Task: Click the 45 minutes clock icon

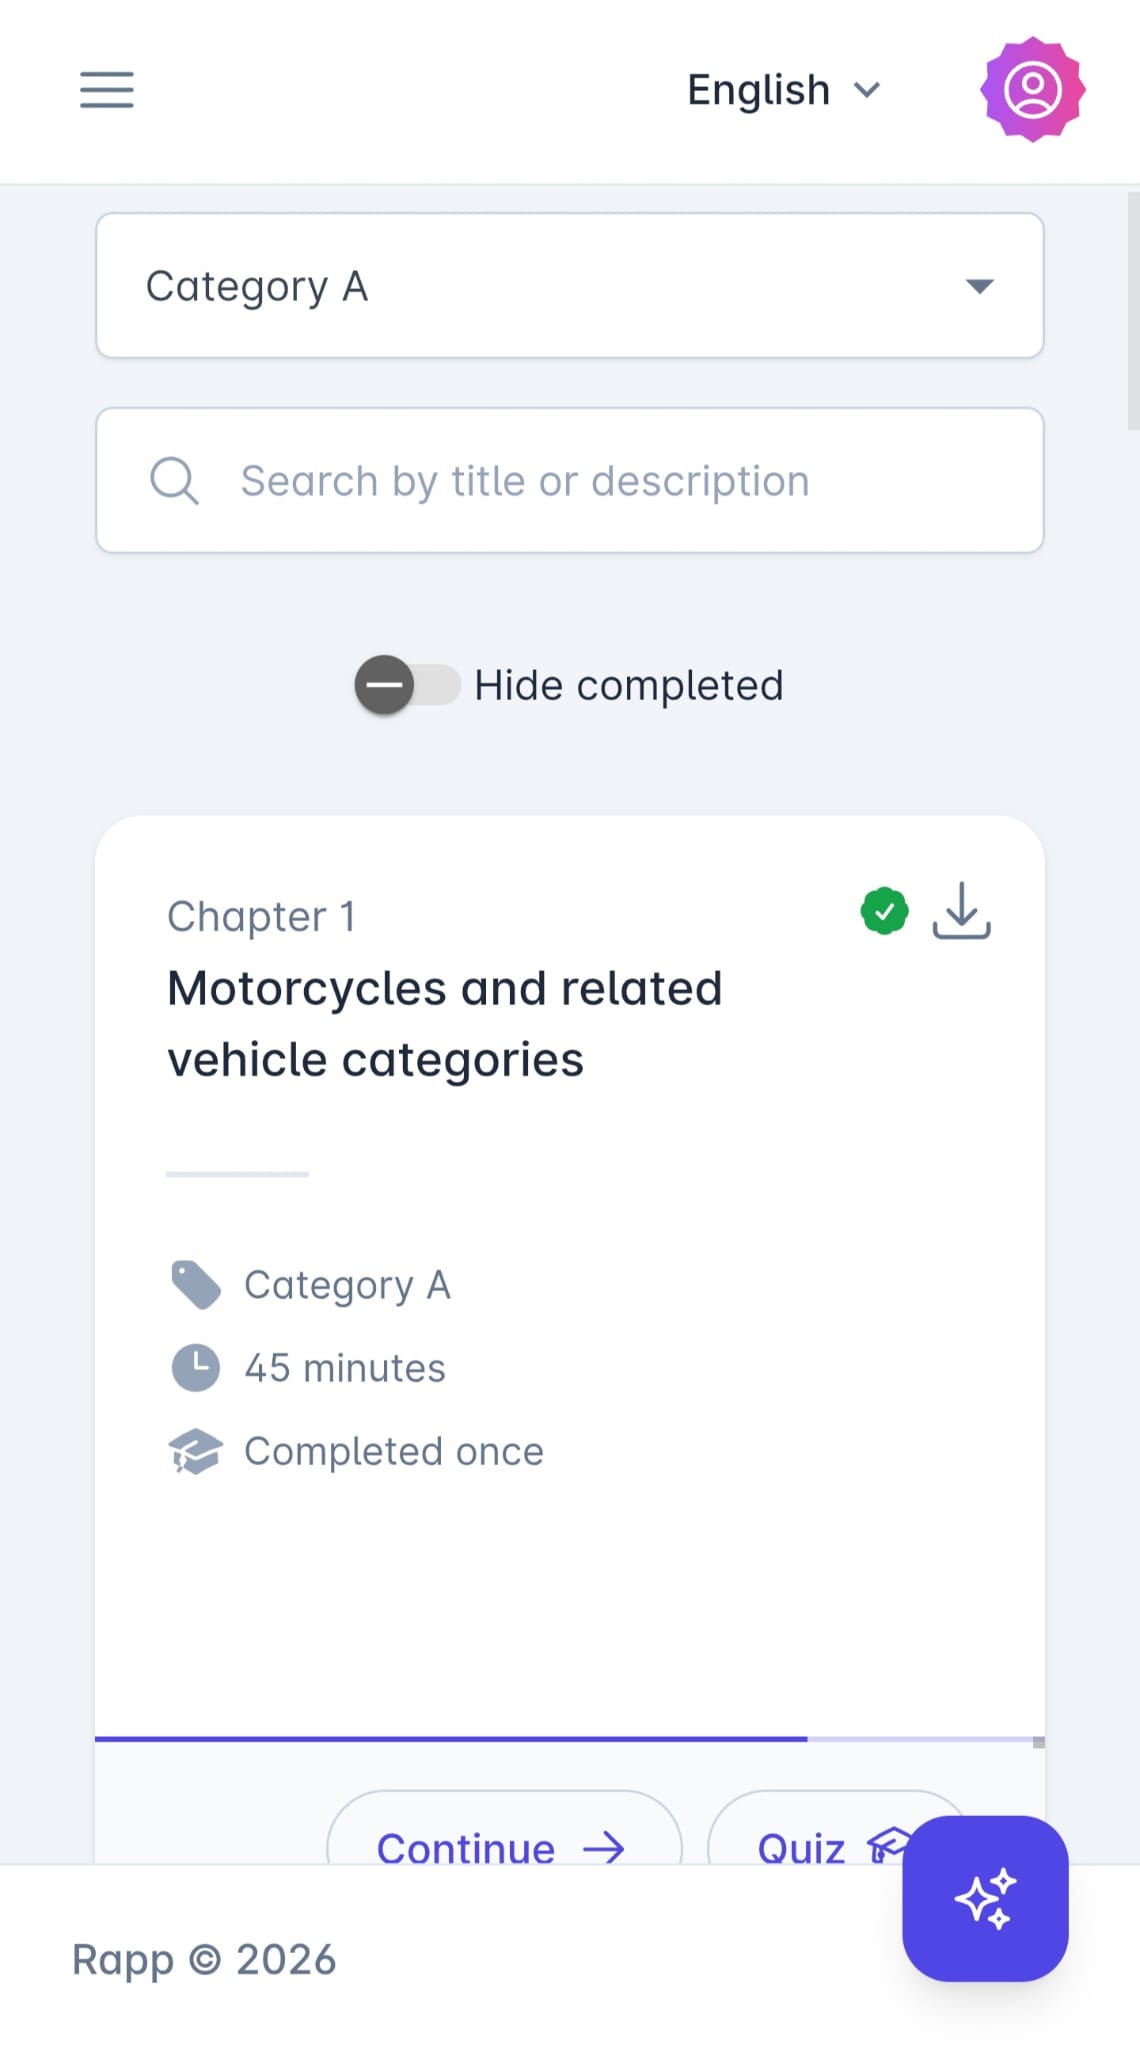Action: tap(197, 1367)
